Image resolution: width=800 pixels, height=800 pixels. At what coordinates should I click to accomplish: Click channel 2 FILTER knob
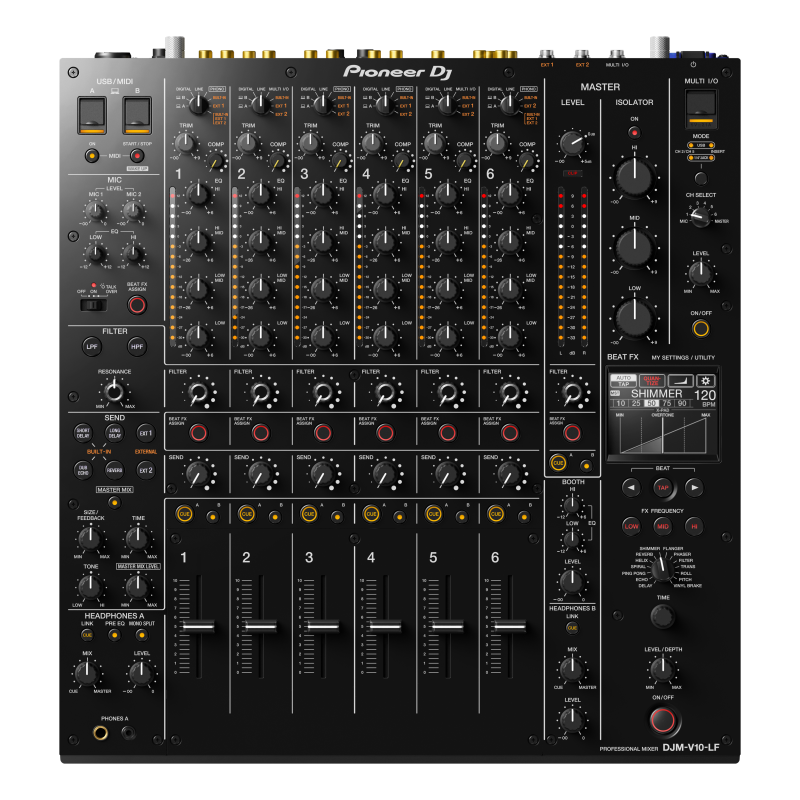[x=261, y=392]
